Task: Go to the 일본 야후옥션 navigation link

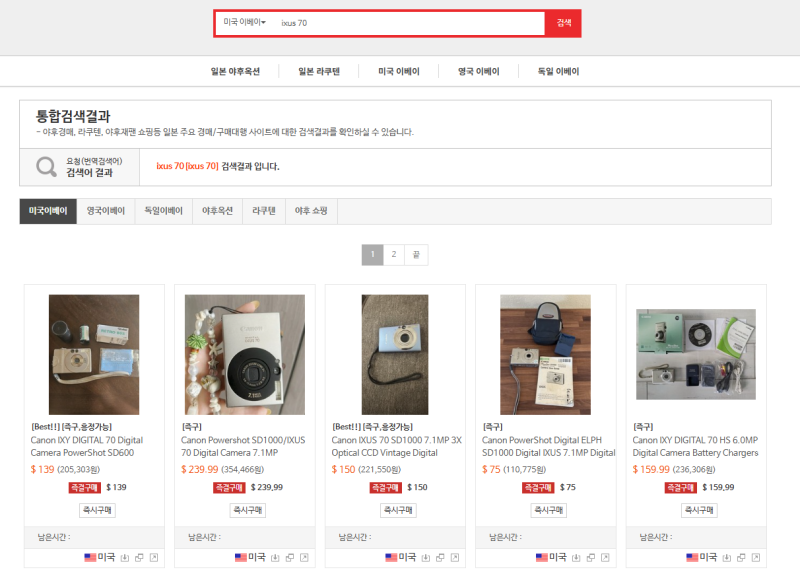Action: tap(235, 71)
